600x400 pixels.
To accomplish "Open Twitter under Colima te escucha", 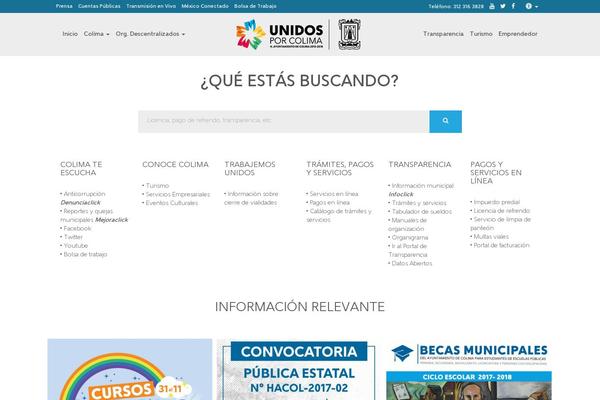I will click(73, 237).
